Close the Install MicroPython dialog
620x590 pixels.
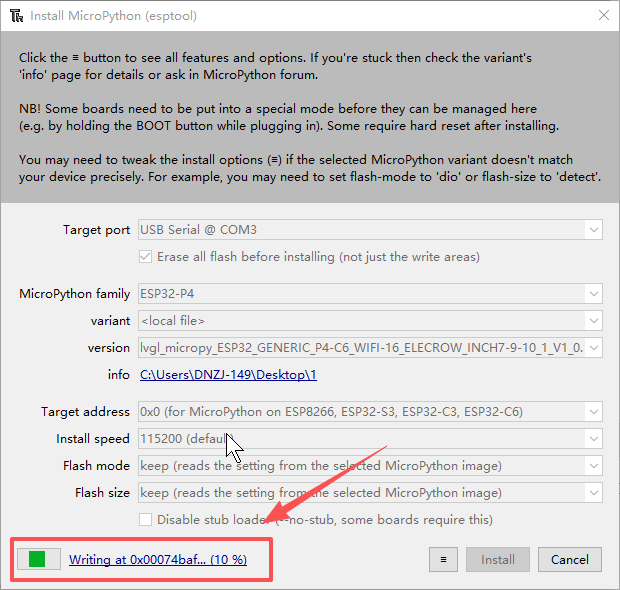click(604, 15)
